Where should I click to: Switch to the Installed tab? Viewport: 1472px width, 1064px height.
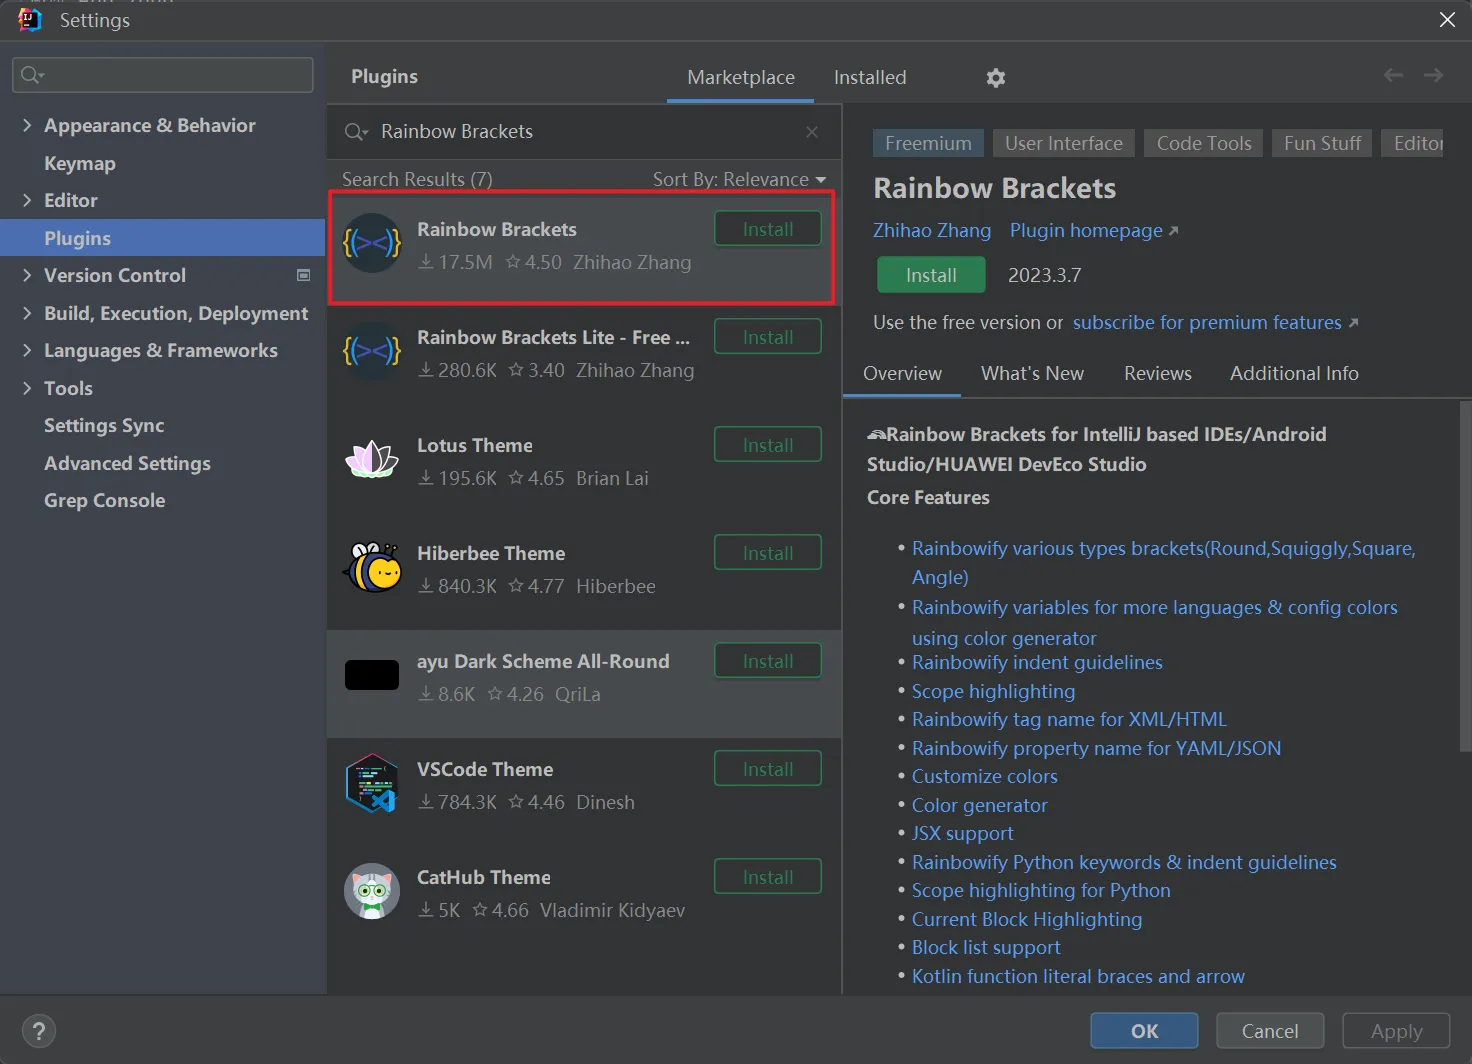click(870, 77)
